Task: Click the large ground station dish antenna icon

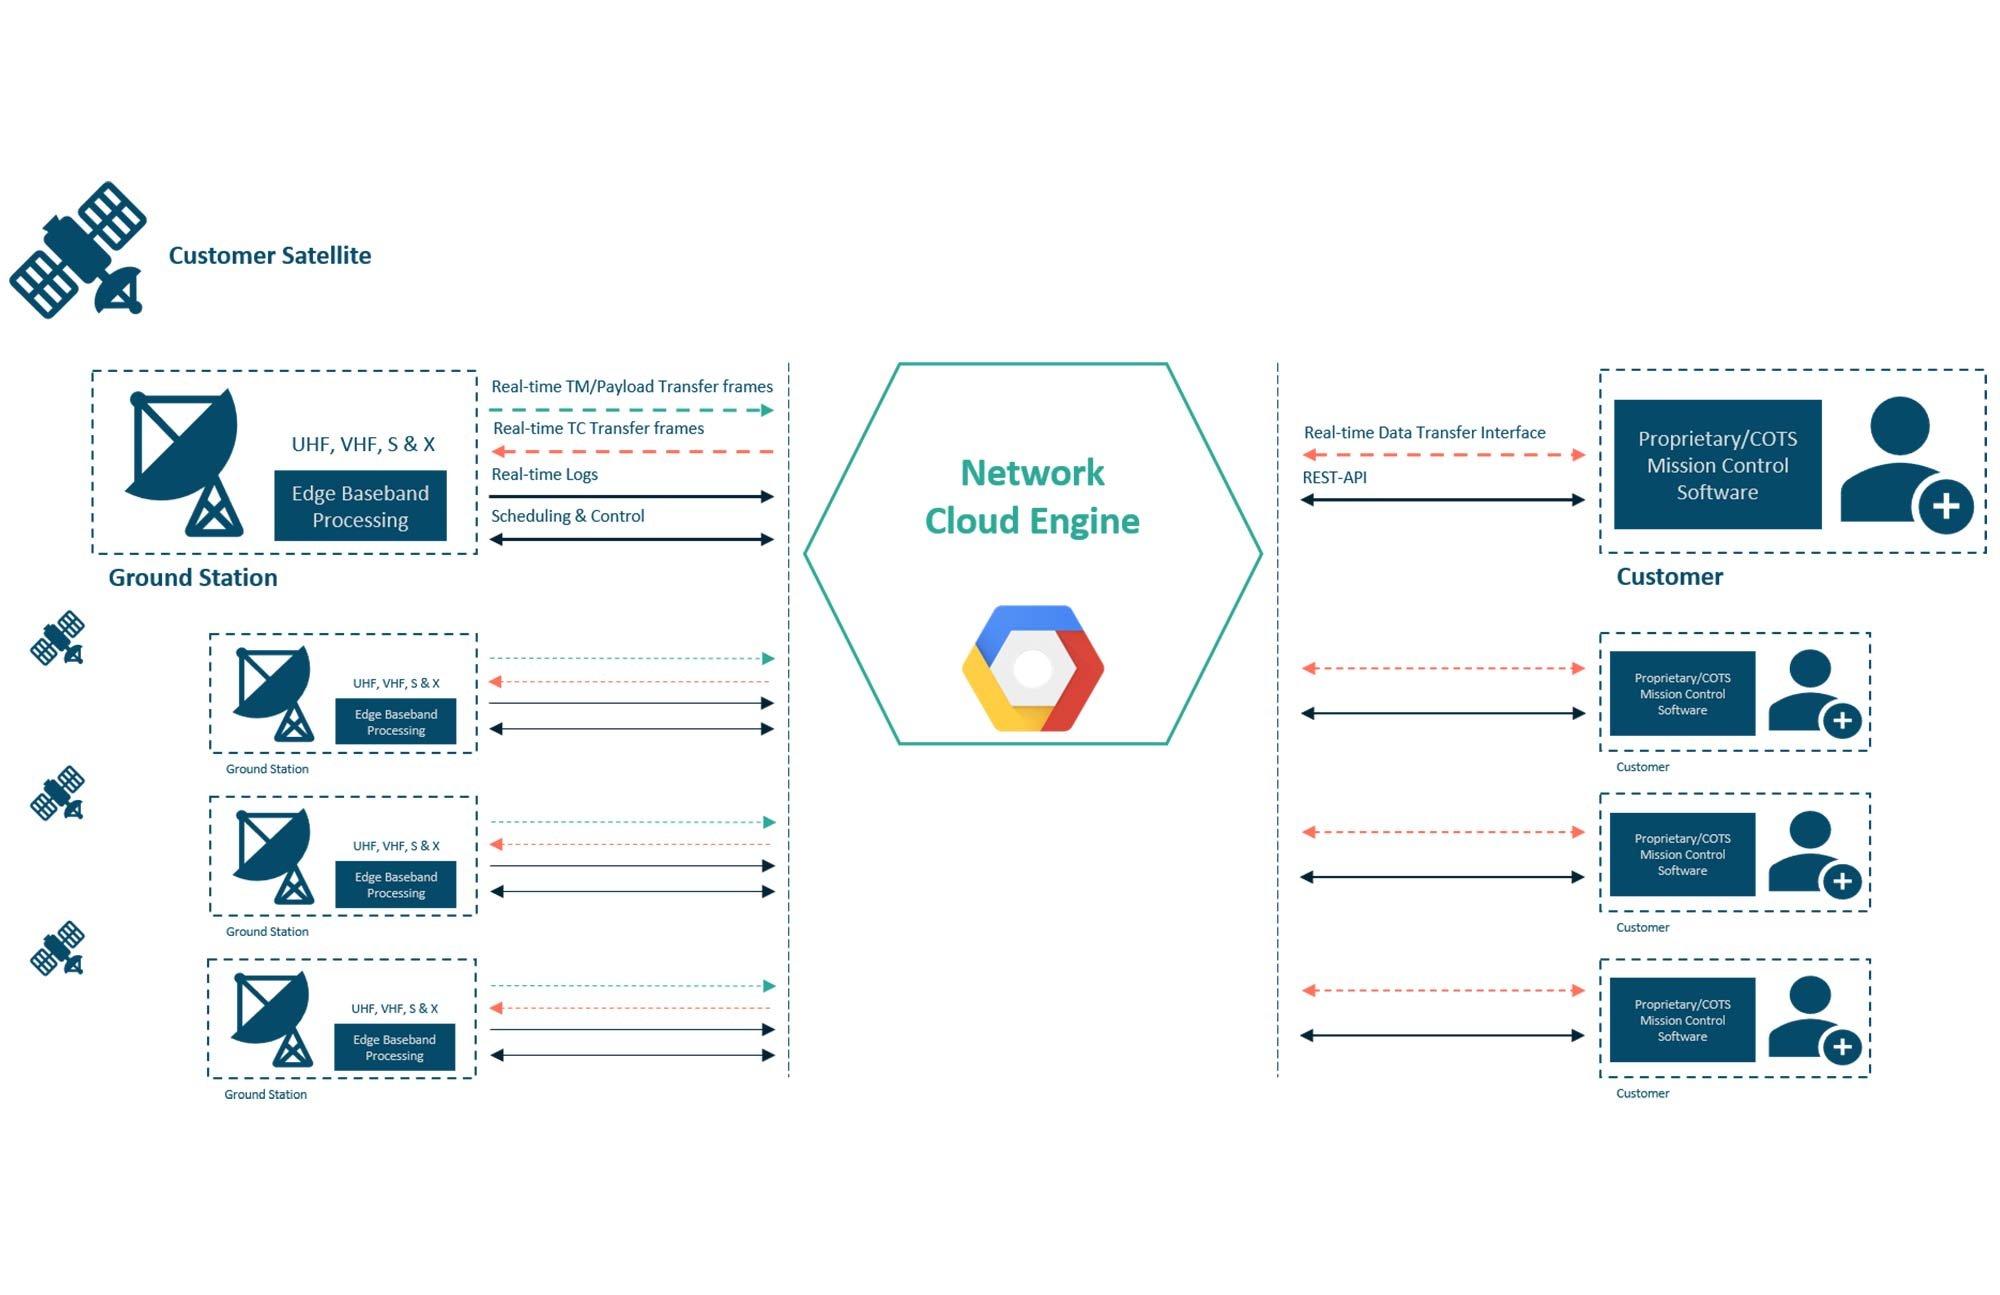Action: tap(184, 462)
